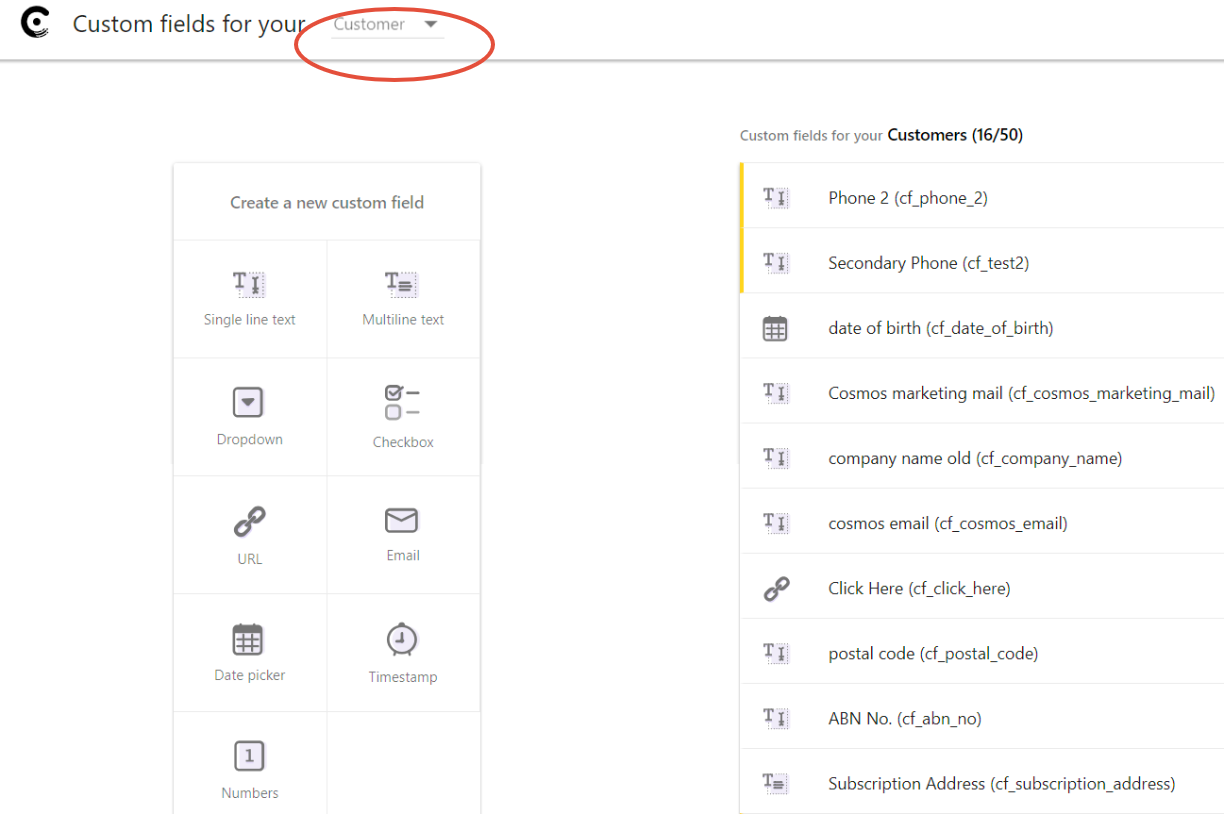Select the Secondary Phone field row

point(928,263)
